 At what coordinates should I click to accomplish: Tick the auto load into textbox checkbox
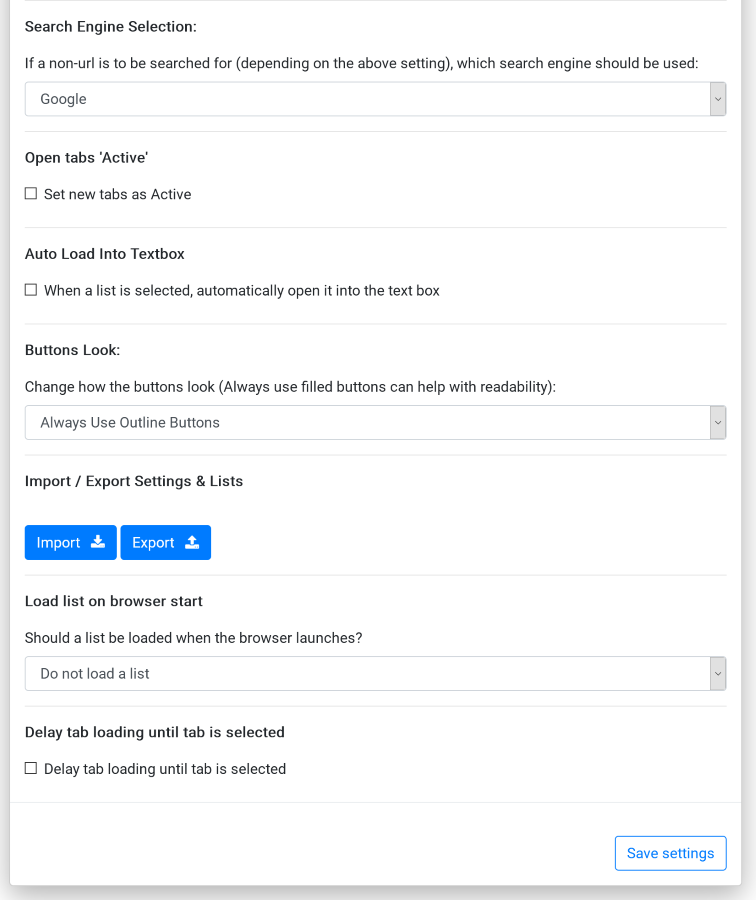31,291
